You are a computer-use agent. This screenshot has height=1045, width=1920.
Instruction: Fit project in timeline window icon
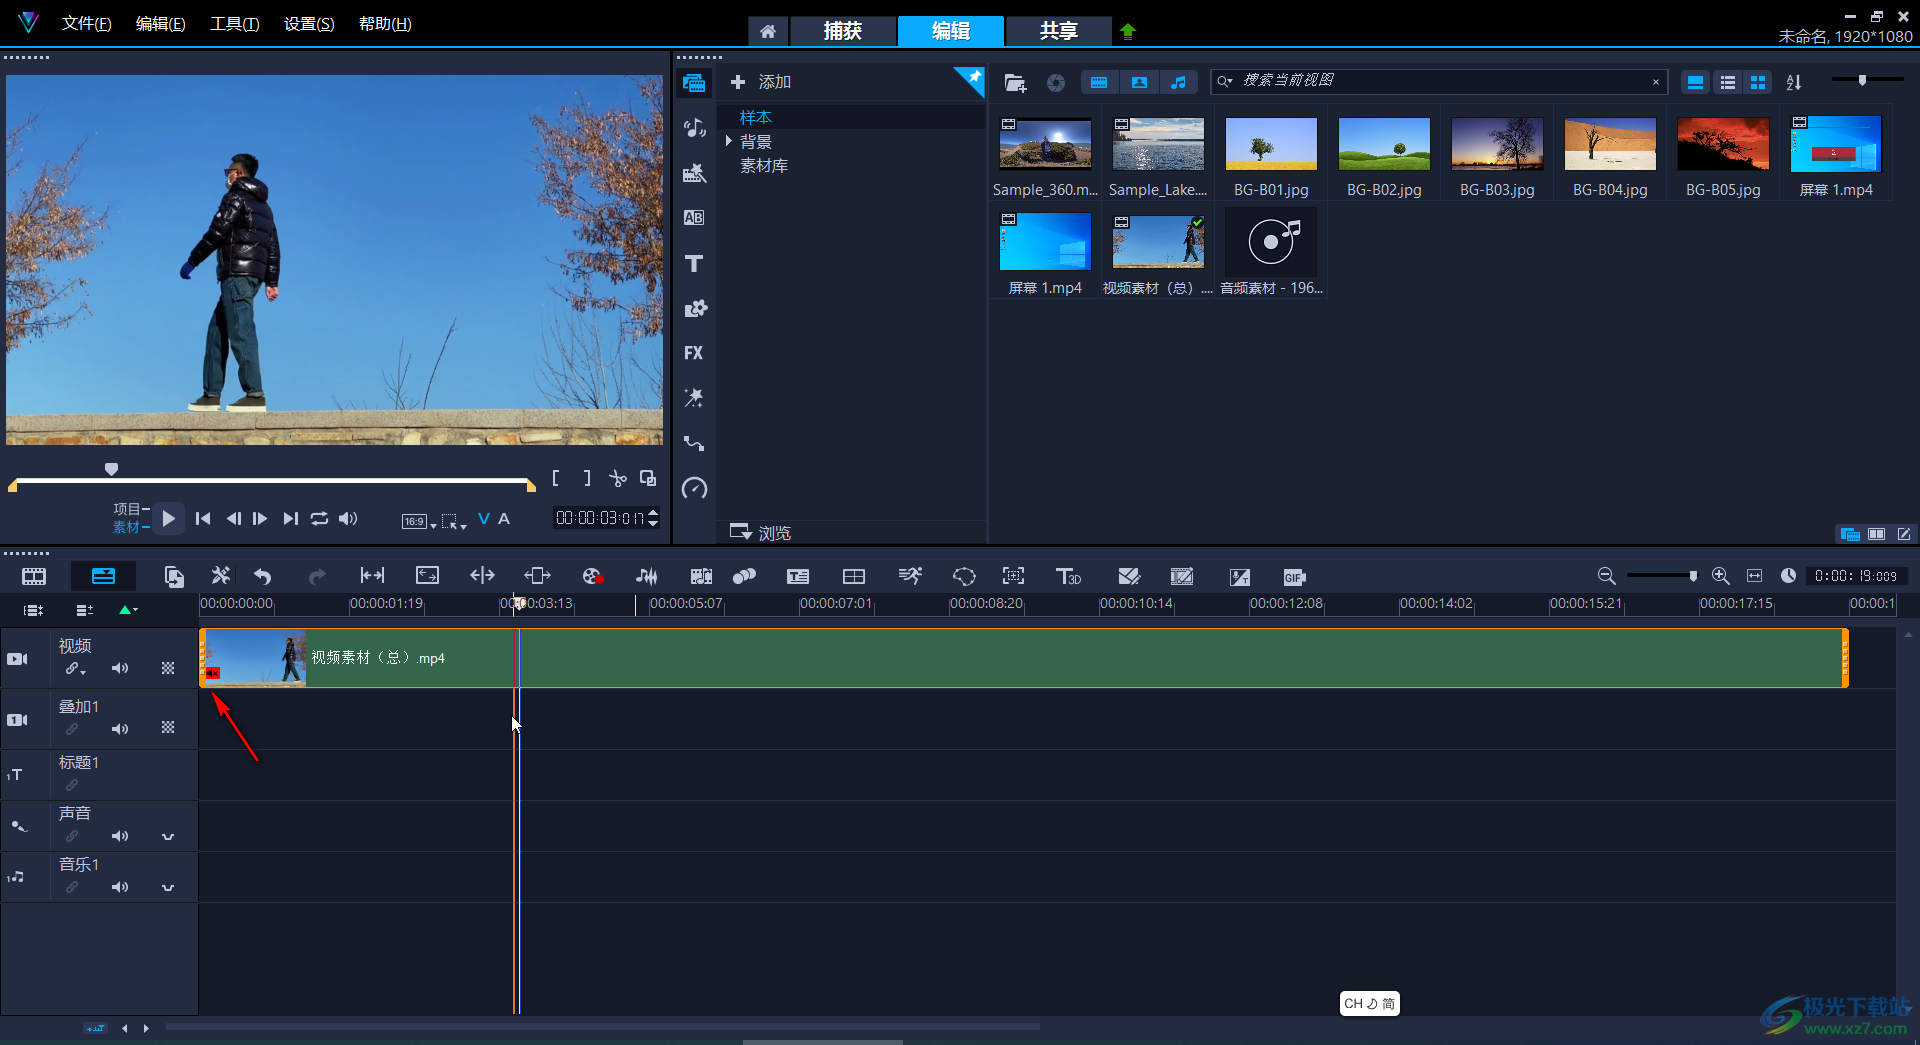(1754, 576)
